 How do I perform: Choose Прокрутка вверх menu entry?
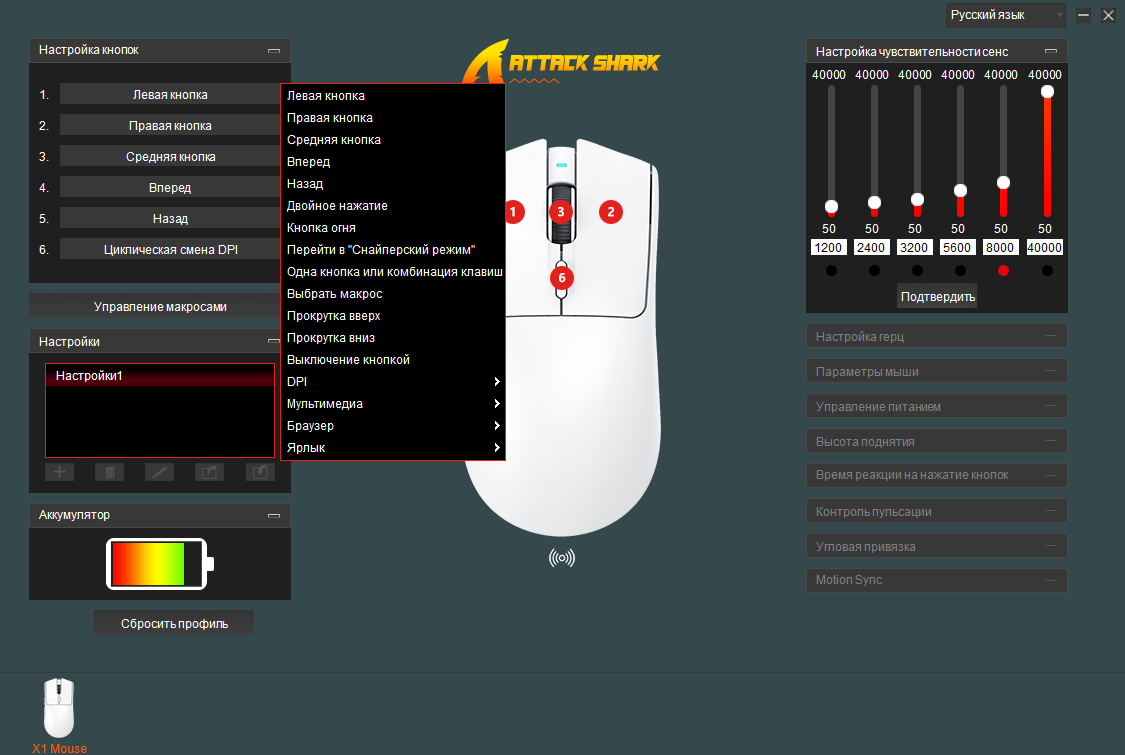point(393,316)
